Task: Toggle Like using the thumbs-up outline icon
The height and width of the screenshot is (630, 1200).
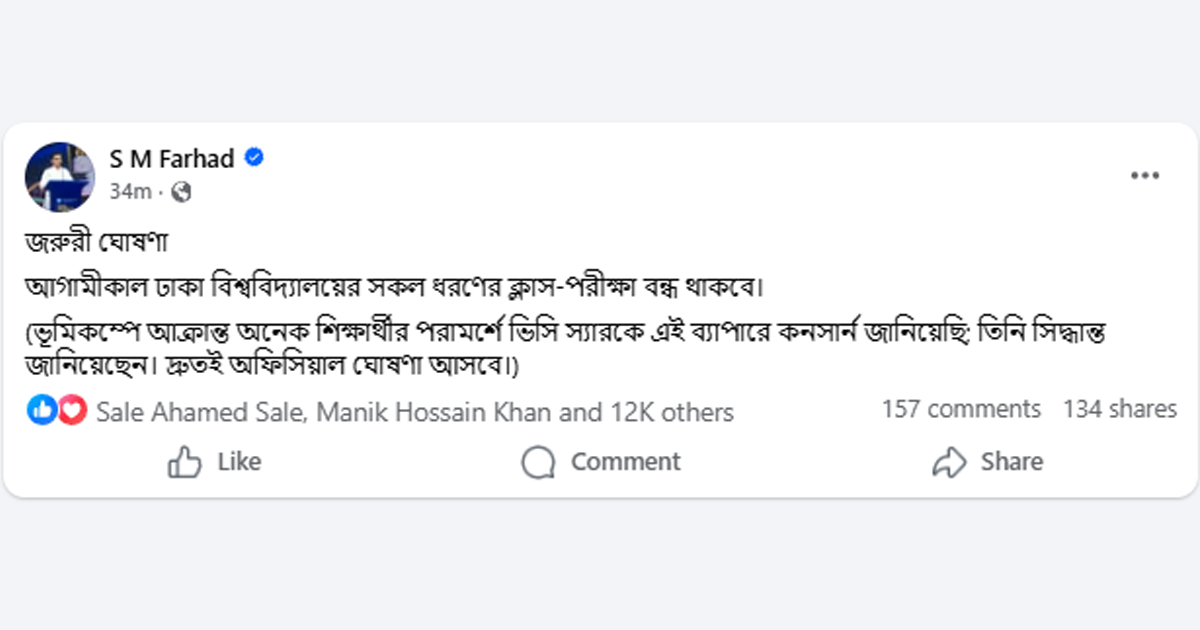Action: pos(185,462)
